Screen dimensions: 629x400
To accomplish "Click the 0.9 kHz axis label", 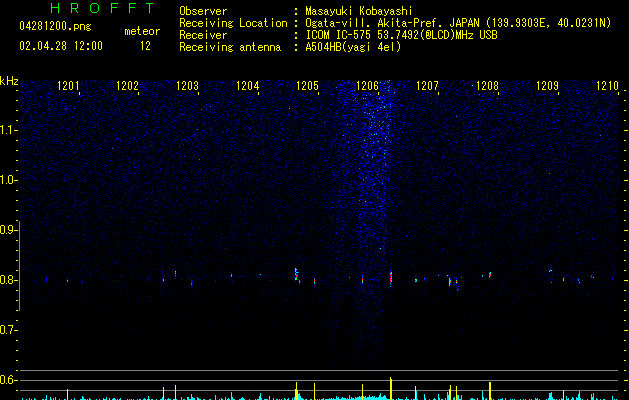I will click(x=8, y=230).
